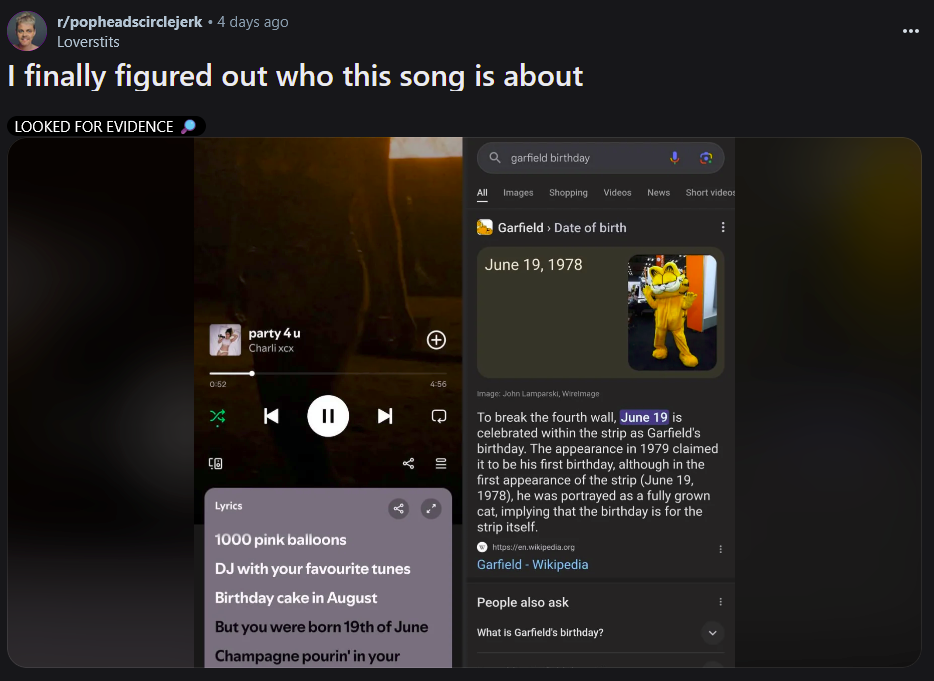Seek within the song progress bar
The height and width of the screenshot is (681, 934).
tap(328, 374)
